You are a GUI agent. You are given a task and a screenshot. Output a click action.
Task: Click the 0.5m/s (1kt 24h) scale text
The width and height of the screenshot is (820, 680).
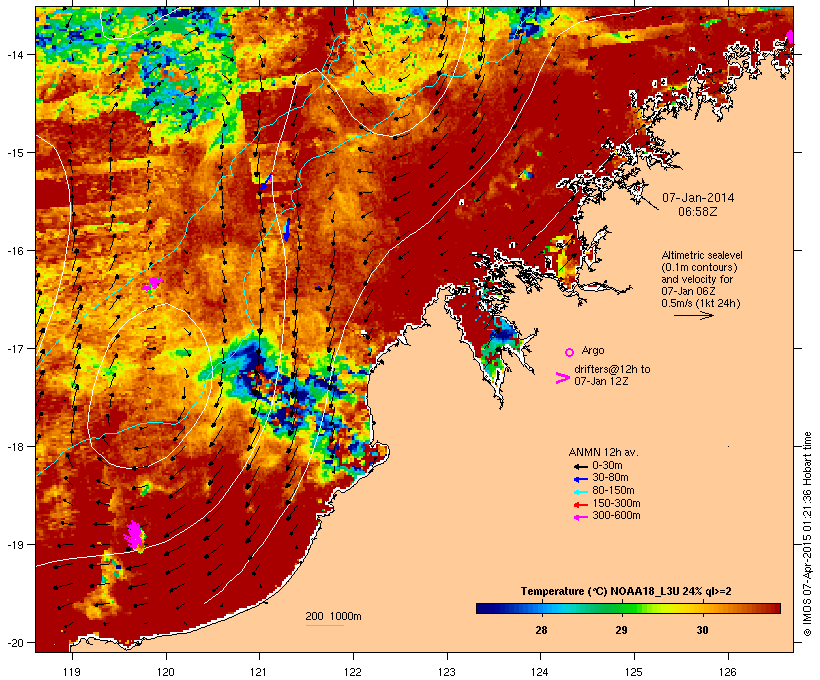tap(701, 303)
